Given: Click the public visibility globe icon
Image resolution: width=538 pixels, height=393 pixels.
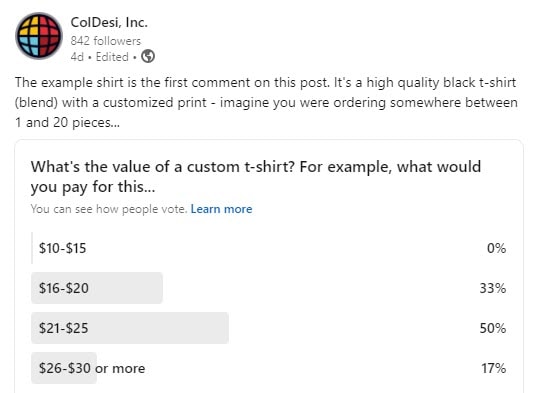Looking at the screenshot, I should (148, 56).
